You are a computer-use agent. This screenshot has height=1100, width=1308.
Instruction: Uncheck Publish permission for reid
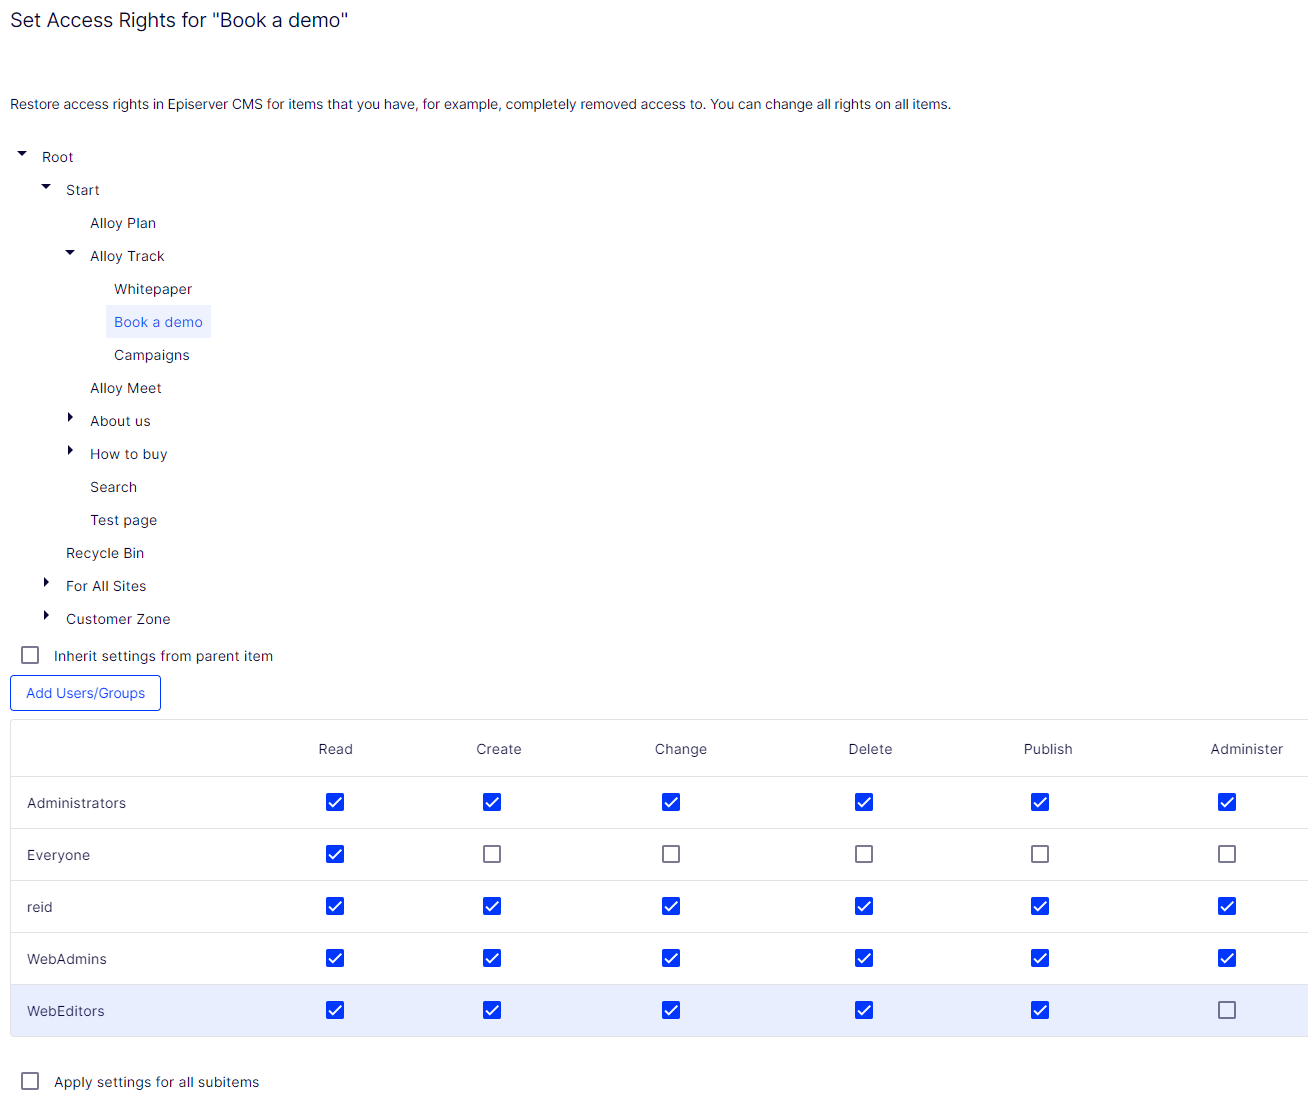pos(1039,905)
